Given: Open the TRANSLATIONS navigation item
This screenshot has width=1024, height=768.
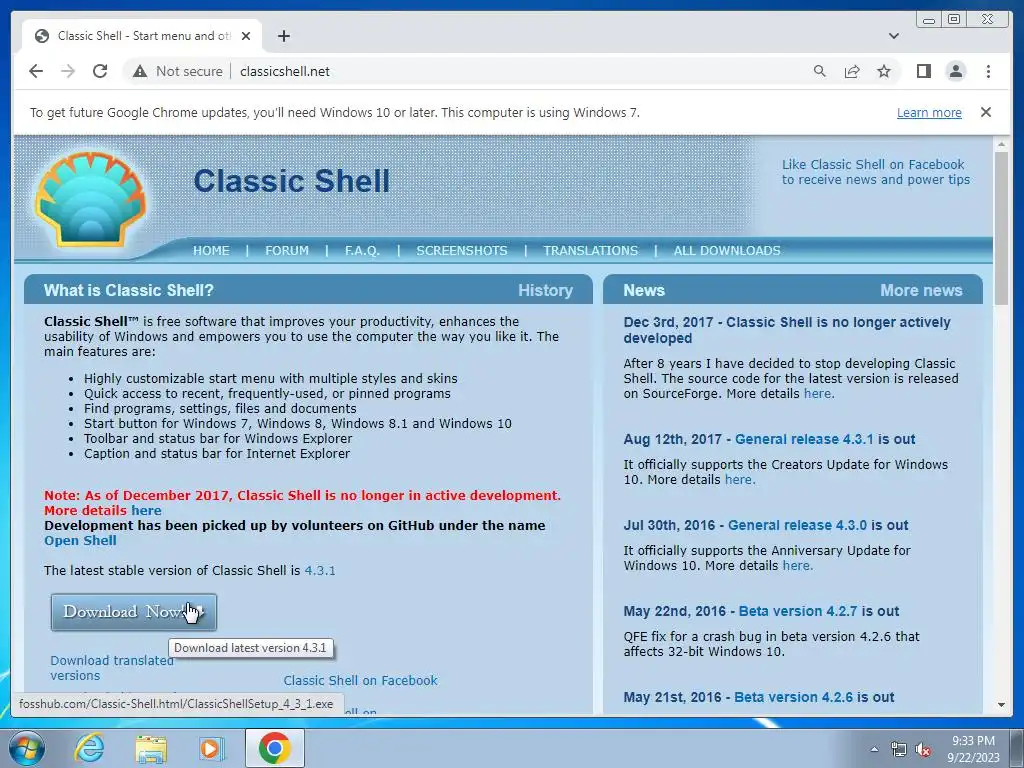Looking at the screenshot, I should (590, 251).
